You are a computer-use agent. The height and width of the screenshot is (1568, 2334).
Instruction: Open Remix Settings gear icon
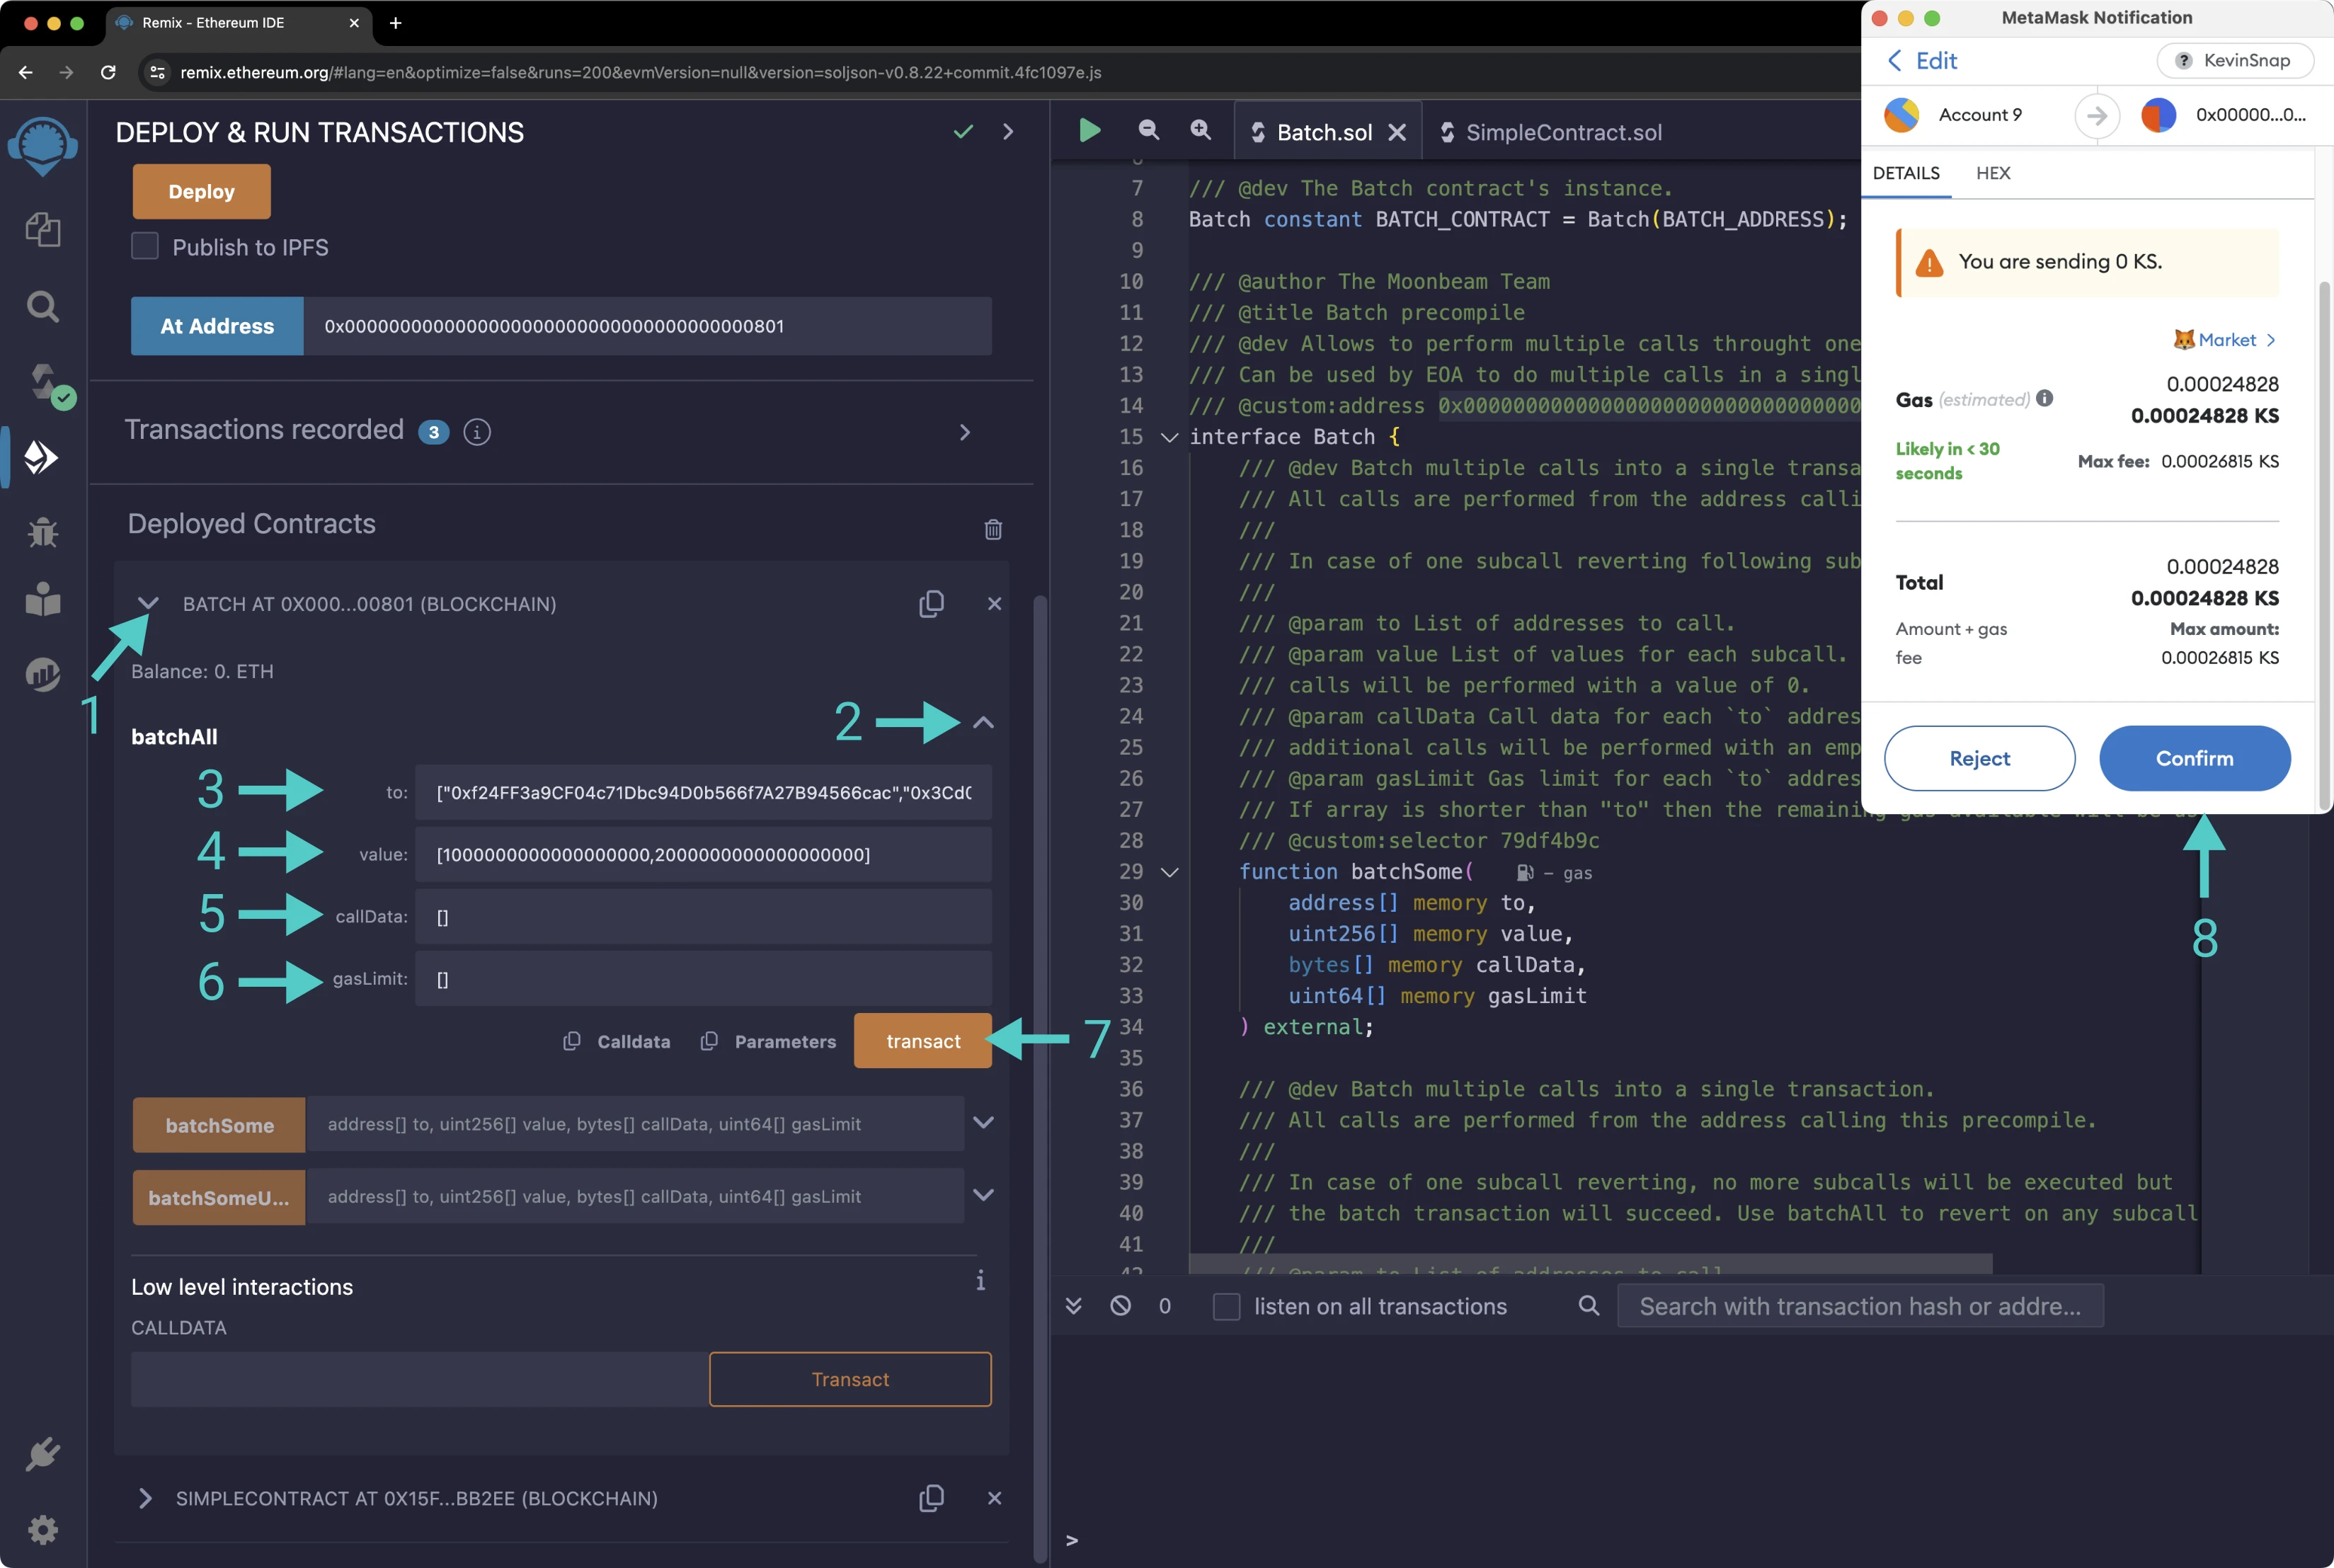[x=43, y=1530]
